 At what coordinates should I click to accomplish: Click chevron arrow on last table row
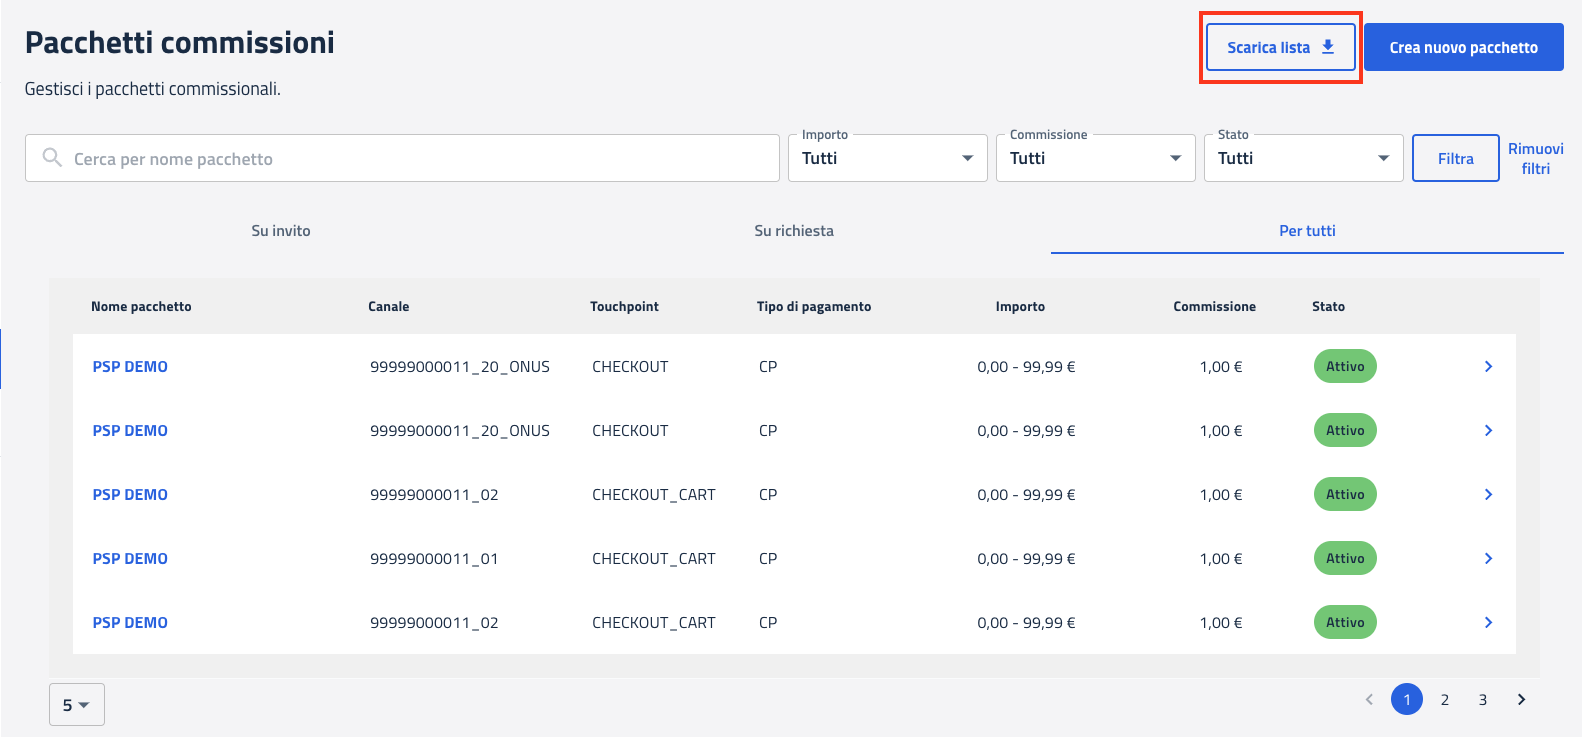[x=1488, y=623]
